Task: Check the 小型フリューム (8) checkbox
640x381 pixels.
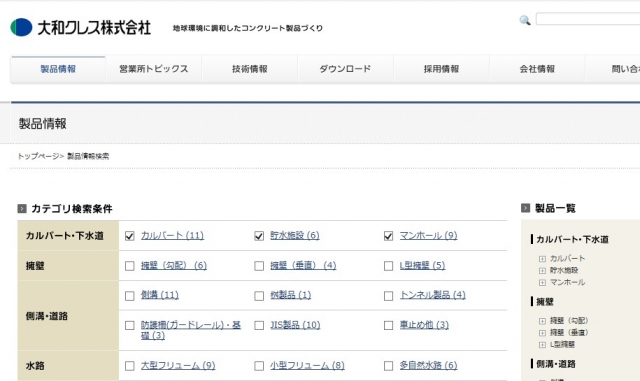Action: [259, 366]
